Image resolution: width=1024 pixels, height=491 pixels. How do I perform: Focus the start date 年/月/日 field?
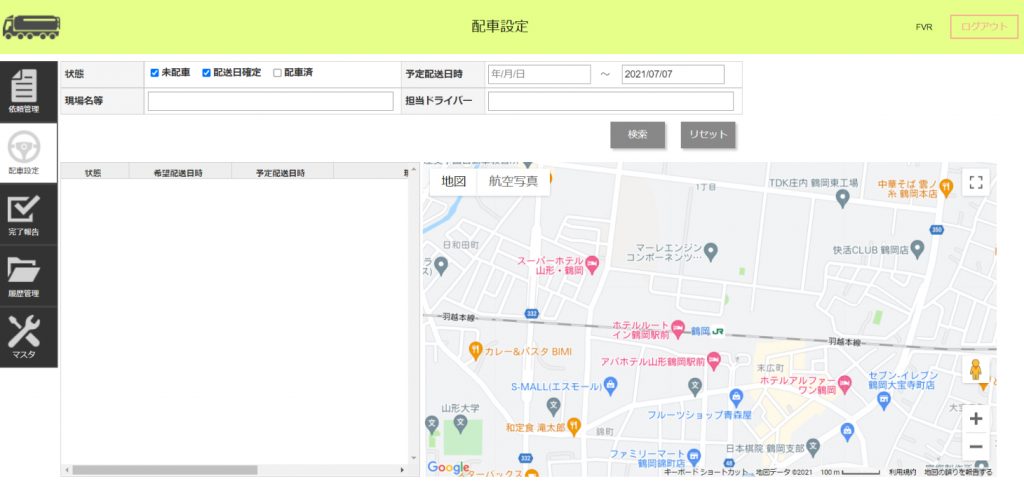[x=539, y=74]
